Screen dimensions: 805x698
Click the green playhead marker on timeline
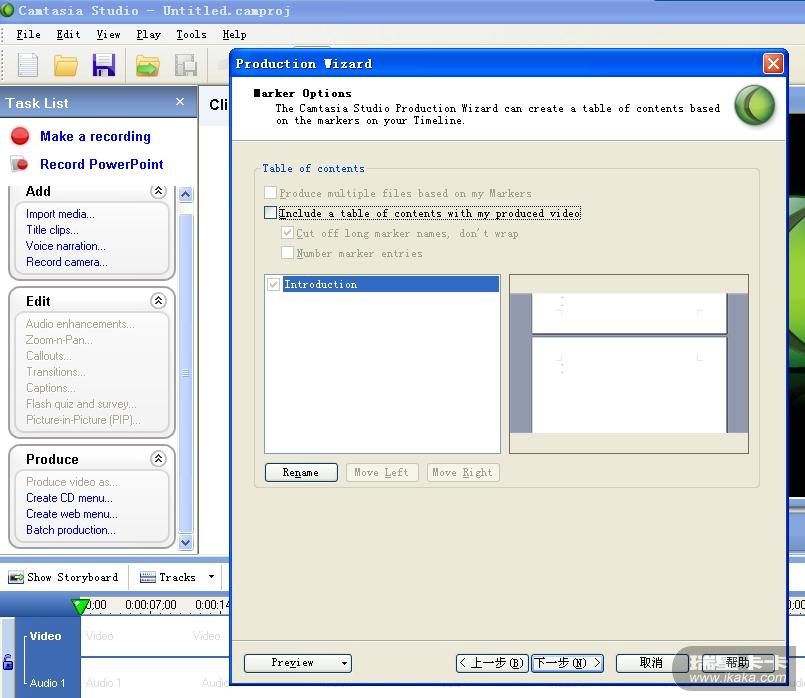click(x=80, y=606)
